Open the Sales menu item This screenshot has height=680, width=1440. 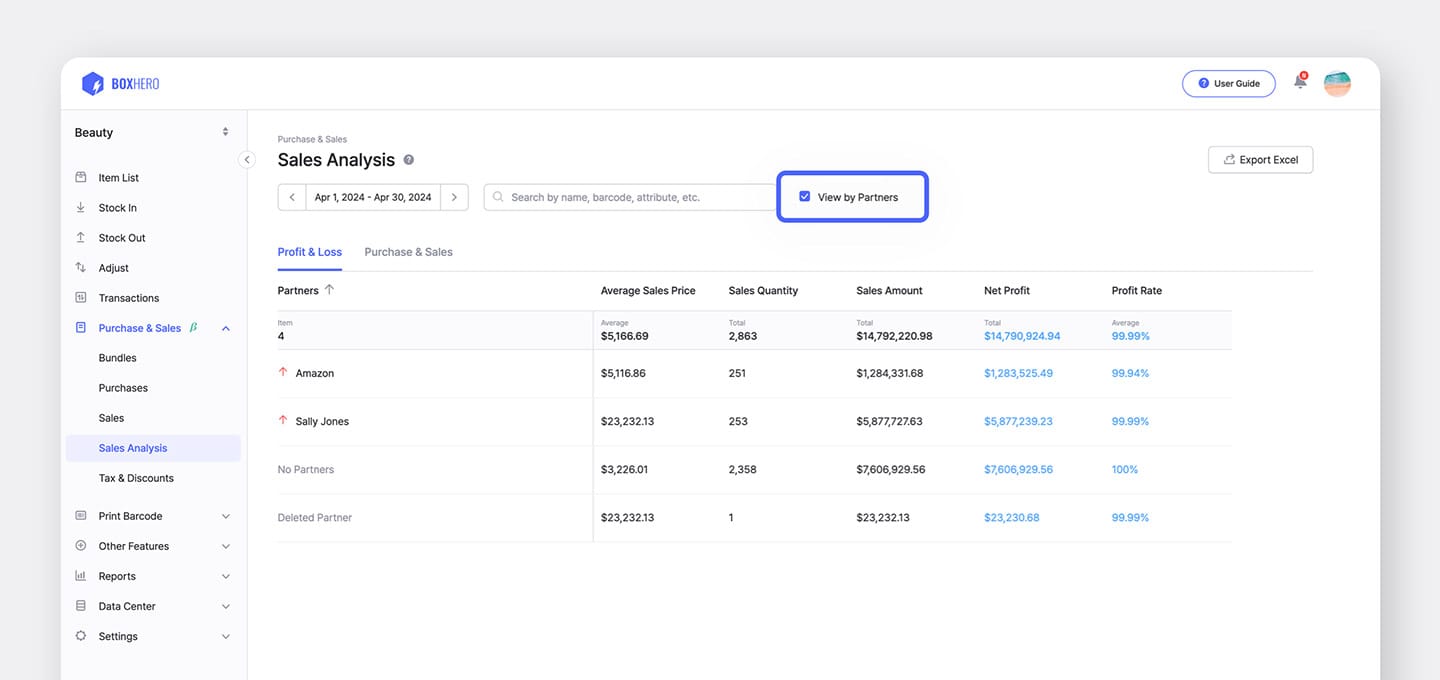click(110, 417)
